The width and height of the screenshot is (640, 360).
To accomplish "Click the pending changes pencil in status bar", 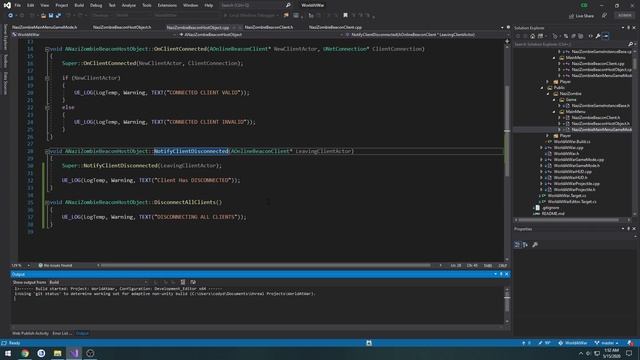I will point(544,343).
